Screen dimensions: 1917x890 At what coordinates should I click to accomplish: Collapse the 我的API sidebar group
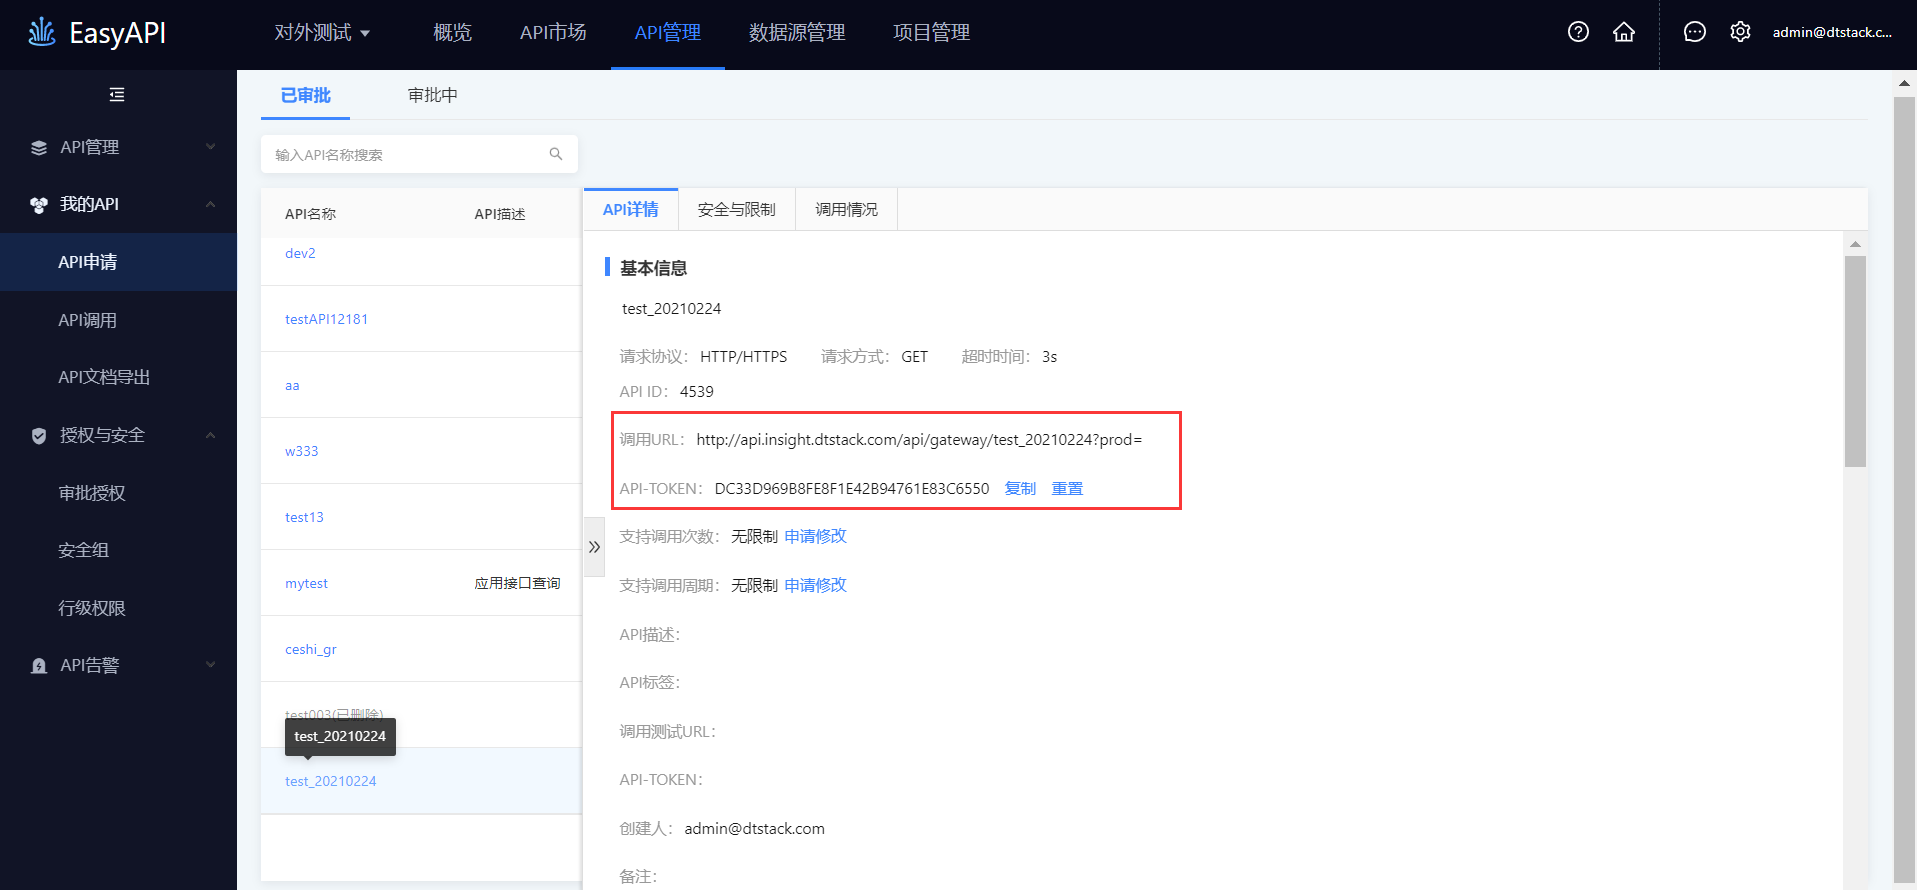pyautogui.click(x=210, y=204)
